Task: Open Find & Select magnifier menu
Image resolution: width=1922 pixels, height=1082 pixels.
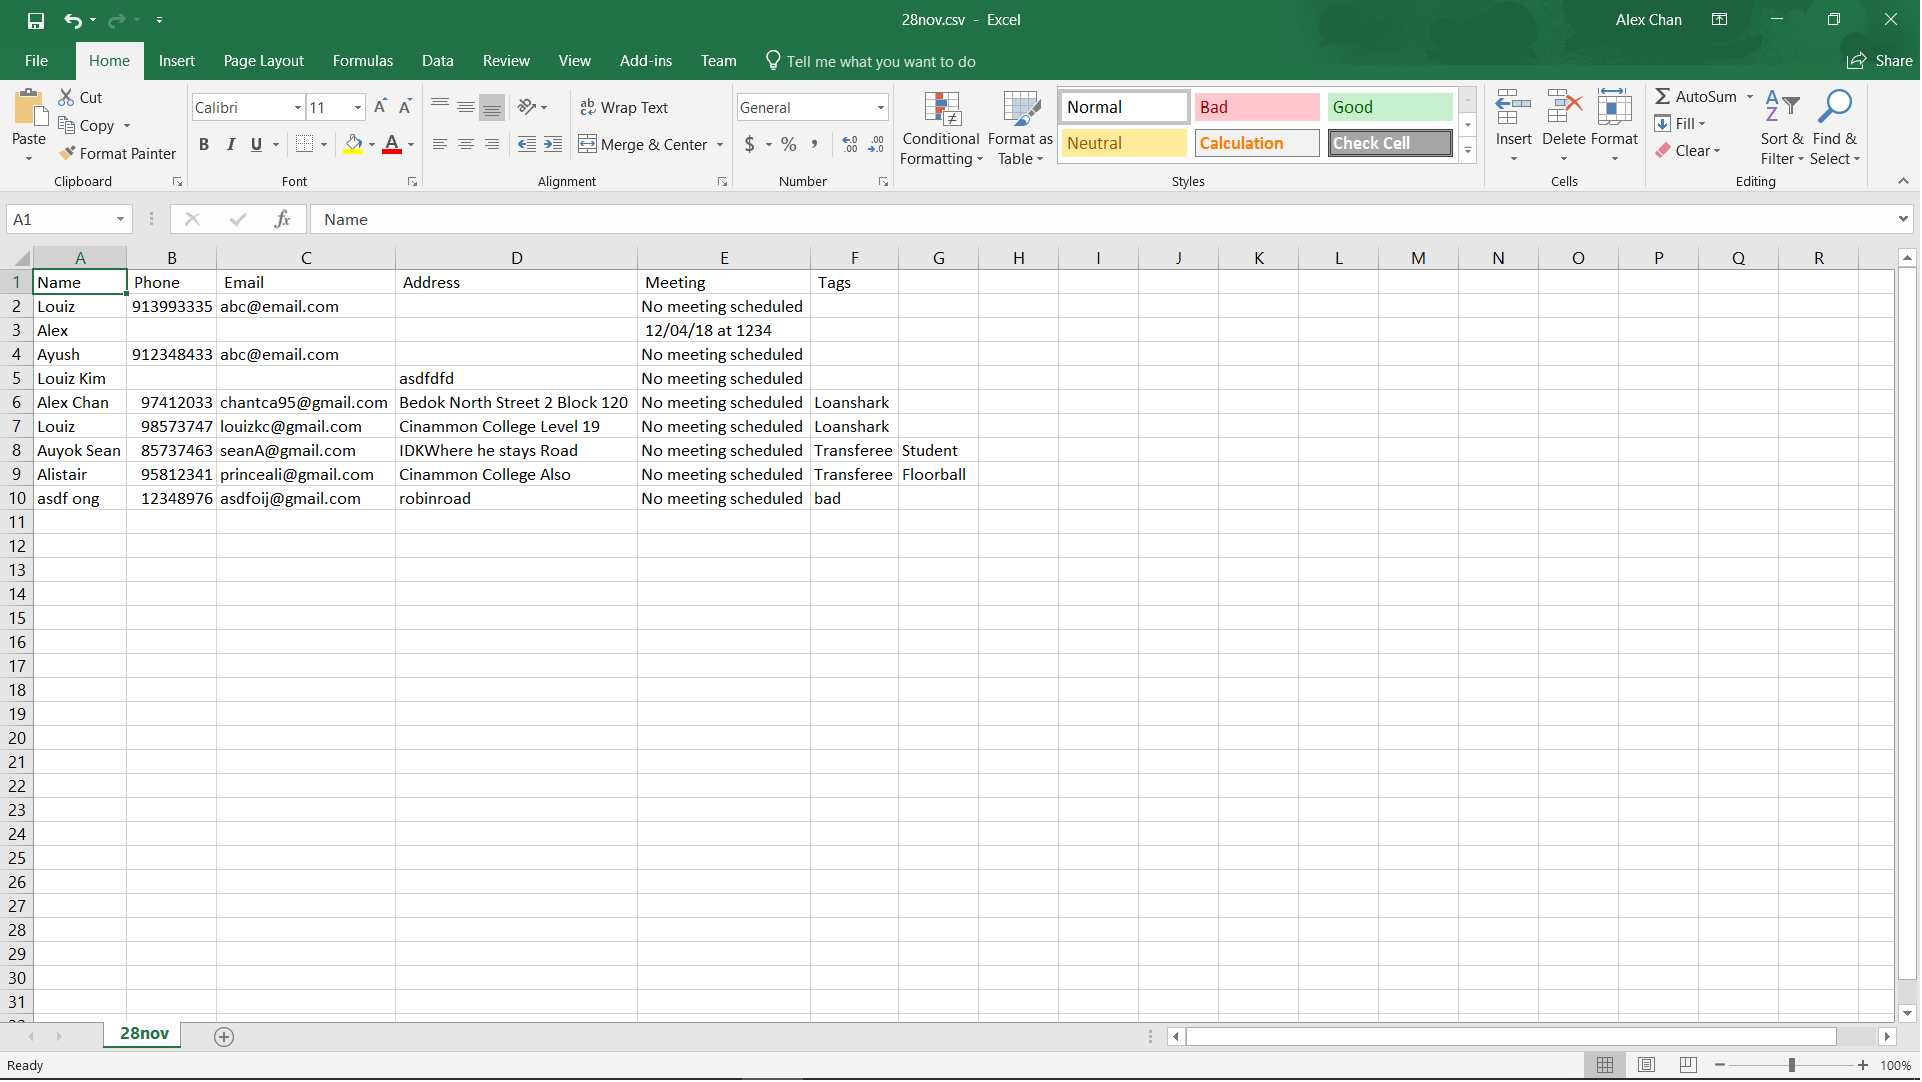Action: click(x=1836, y=128)
